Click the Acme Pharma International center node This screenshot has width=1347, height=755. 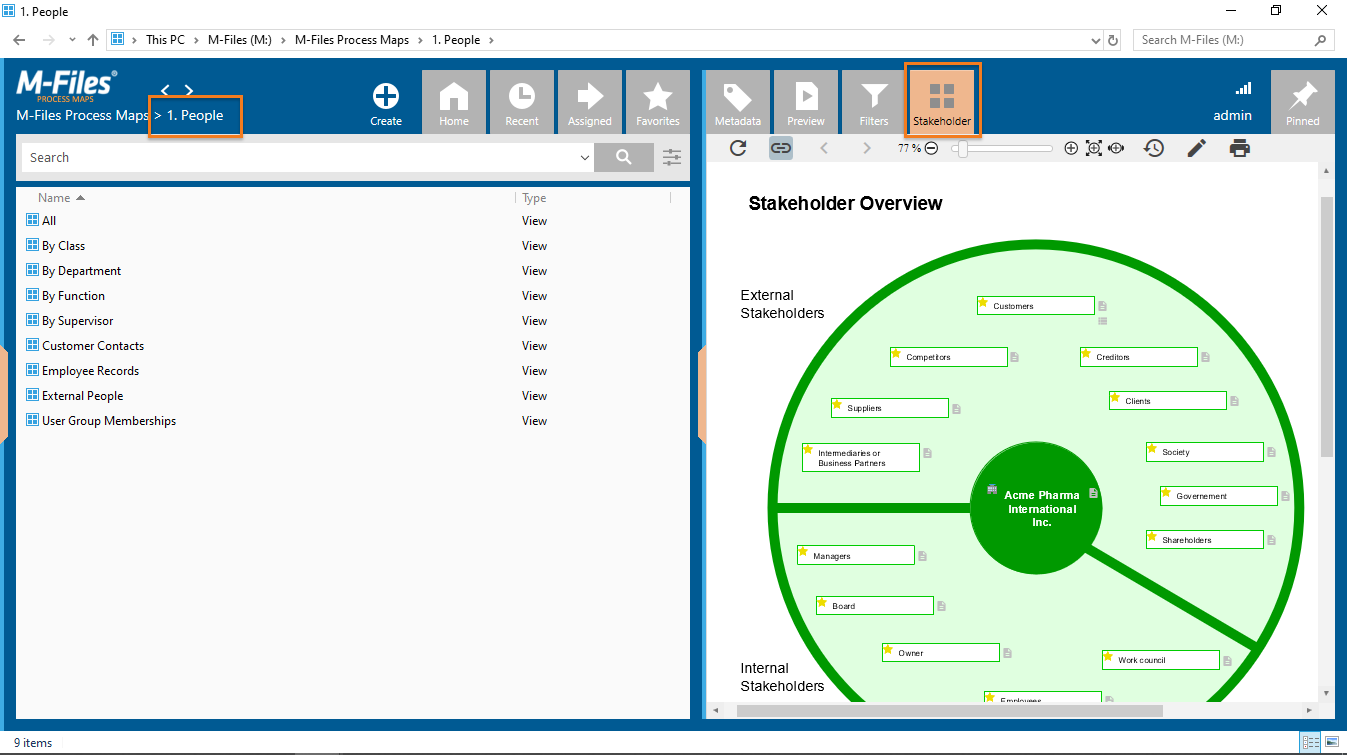click(x=1036, y=509)
